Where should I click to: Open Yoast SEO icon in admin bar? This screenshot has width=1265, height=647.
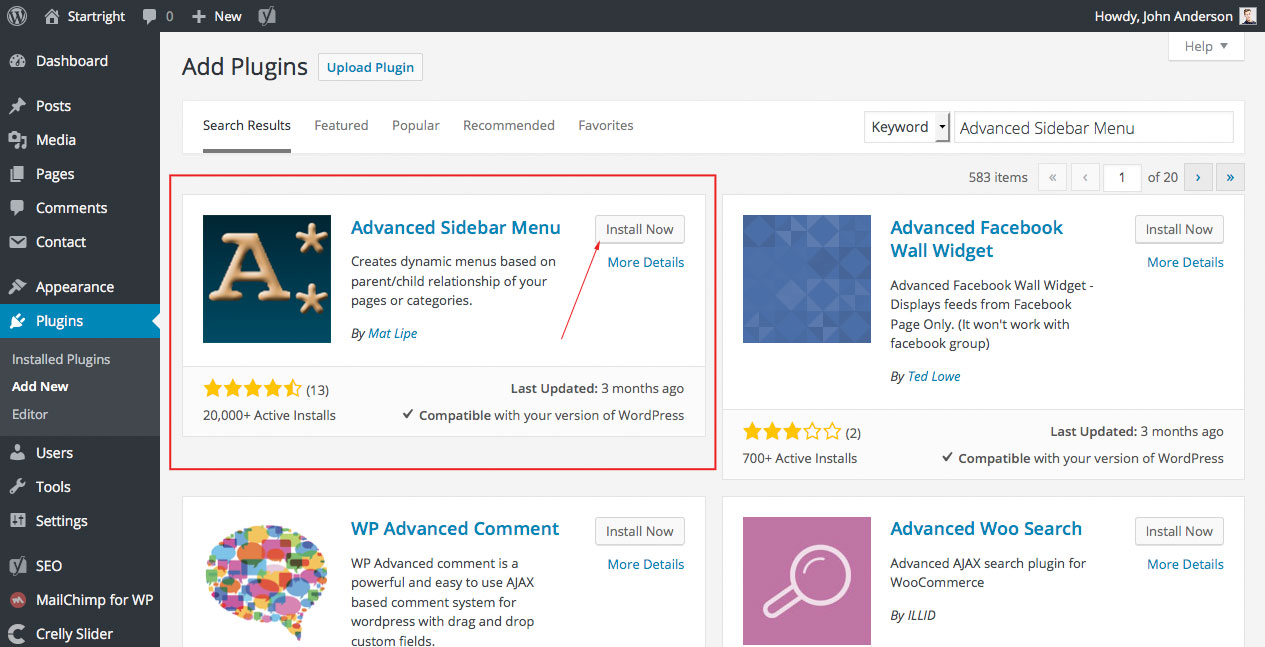(x=267, y=16)
